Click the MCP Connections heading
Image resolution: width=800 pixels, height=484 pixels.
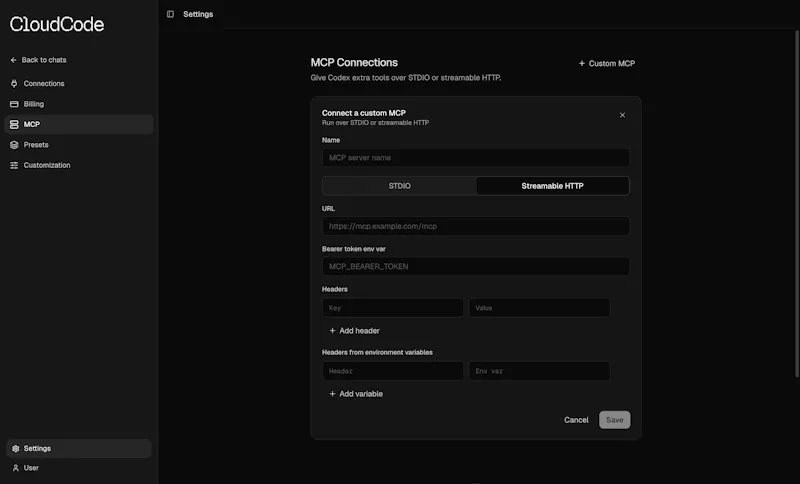click(x=354, y=63)
